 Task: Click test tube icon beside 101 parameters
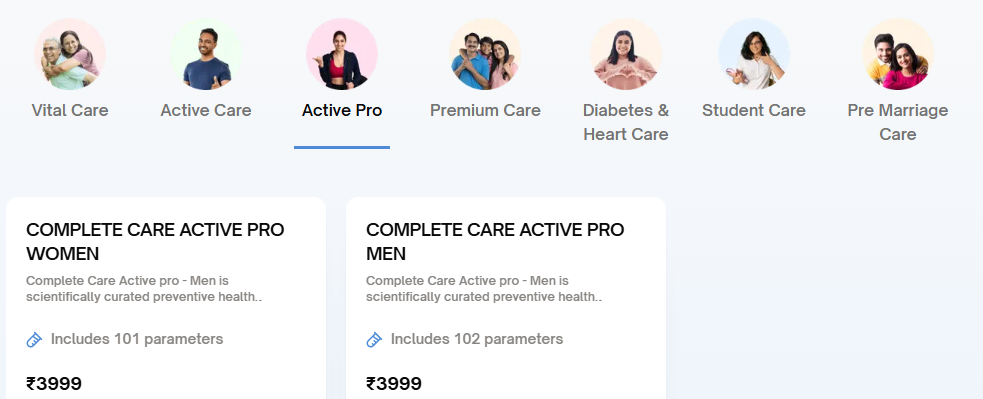pyautogui.click(x=34, y=340)
